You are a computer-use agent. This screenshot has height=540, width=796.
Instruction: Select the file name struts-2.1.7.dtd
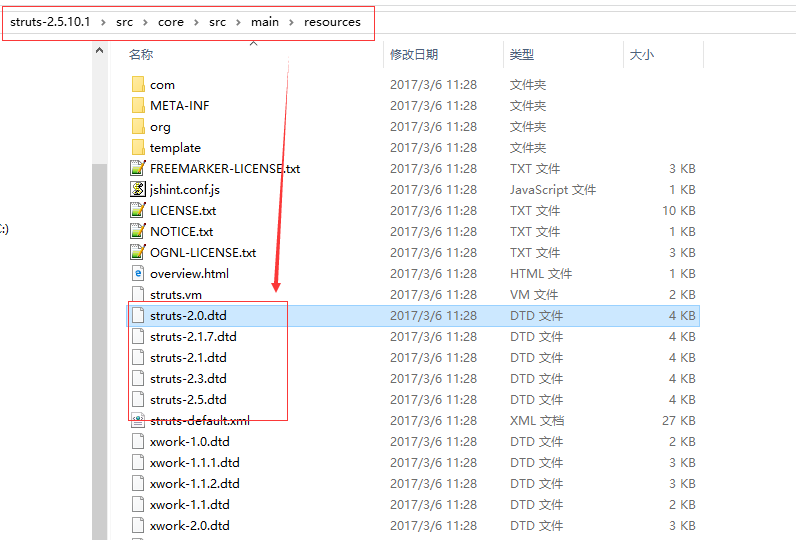(193, 336)
